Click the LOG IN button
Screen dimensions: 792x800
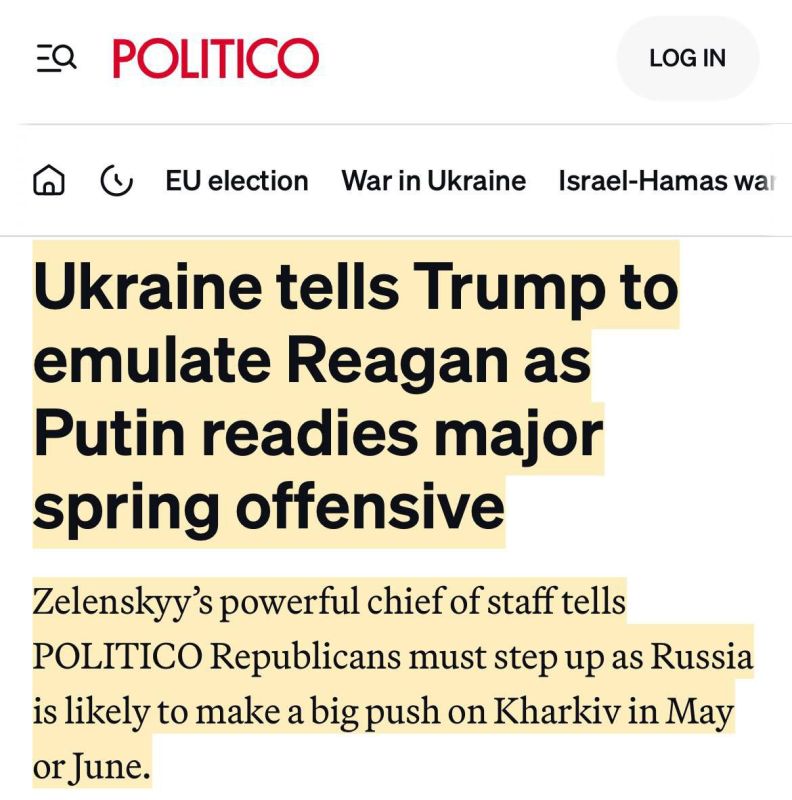(x=686, y=58)
